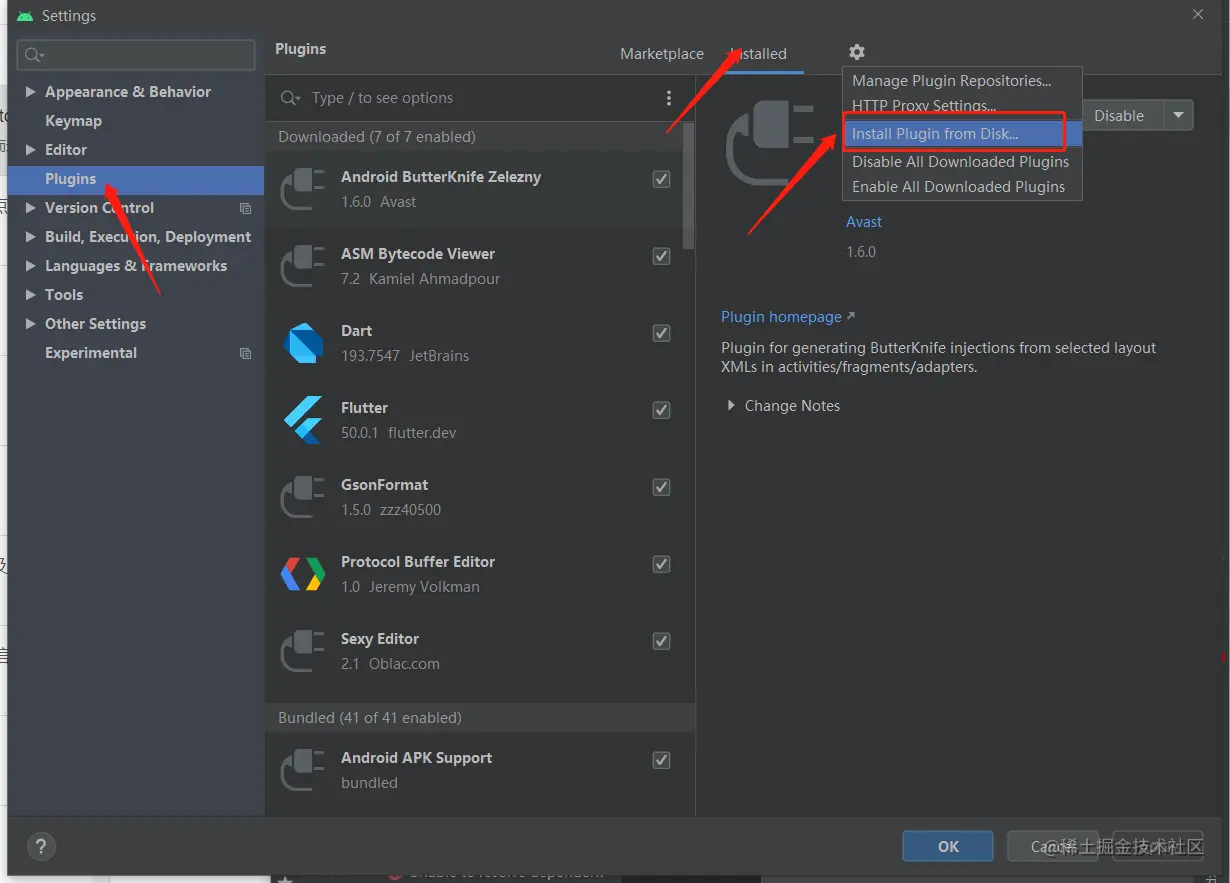Select the Protocol Buffer Editor name
1230x883 pixels.
click(x=418, y=562)
